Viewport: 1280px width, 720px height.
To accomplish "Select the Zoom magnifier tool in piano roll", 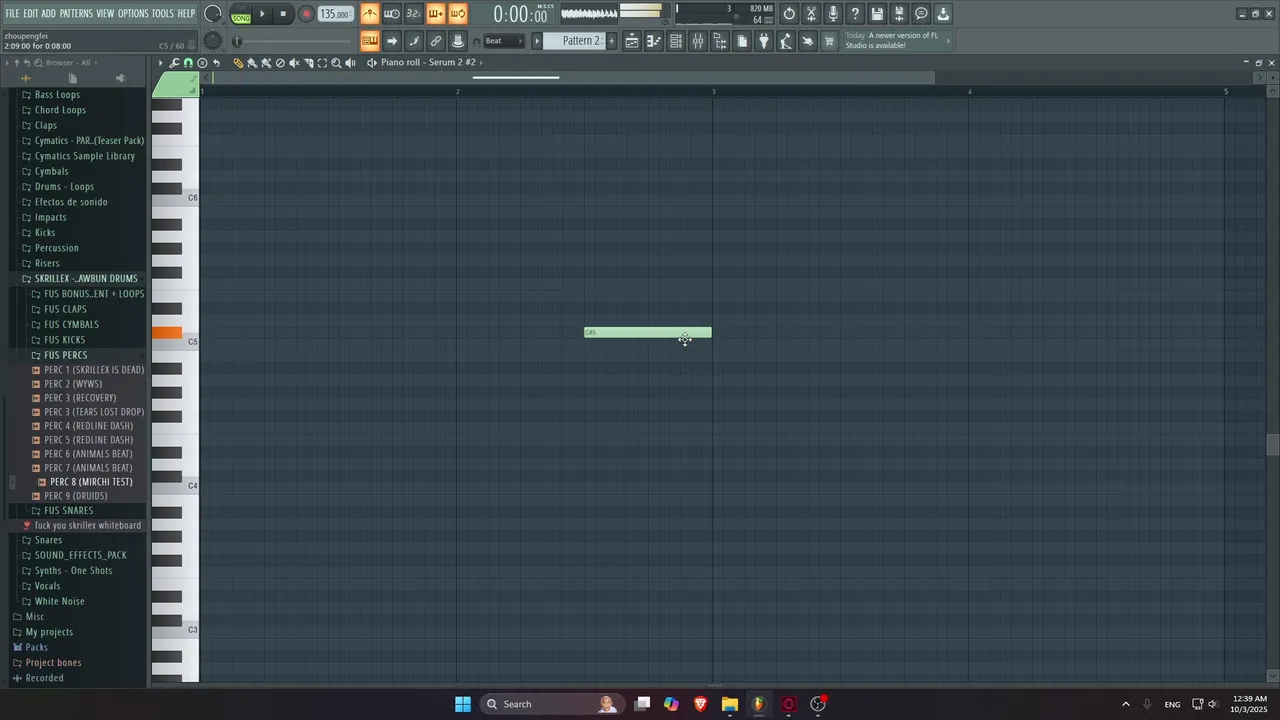I will click(336, 63).
